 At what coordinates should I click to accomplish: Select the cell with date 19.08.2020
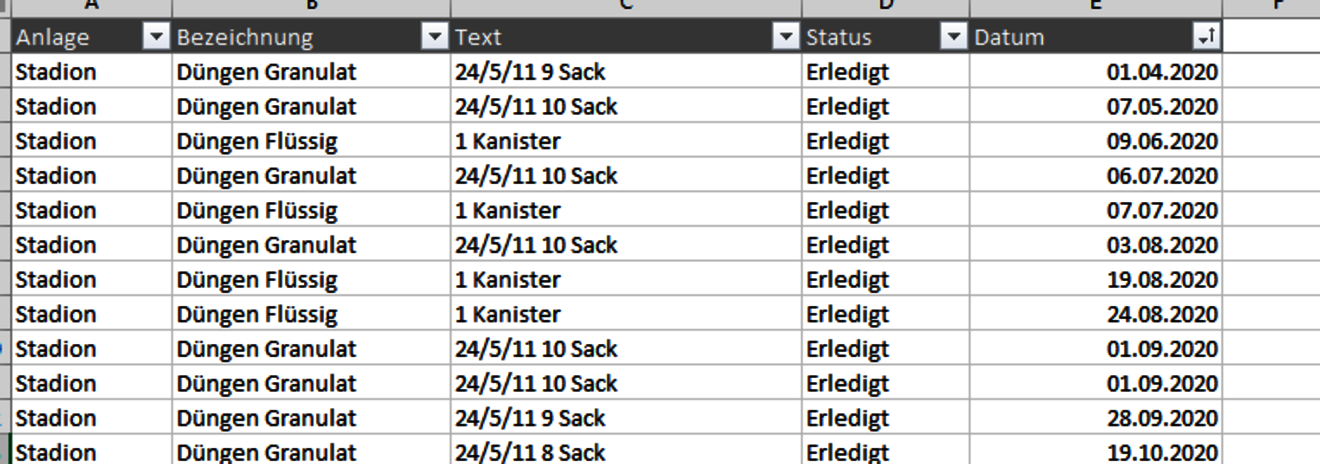click(x=1095, y=279)
